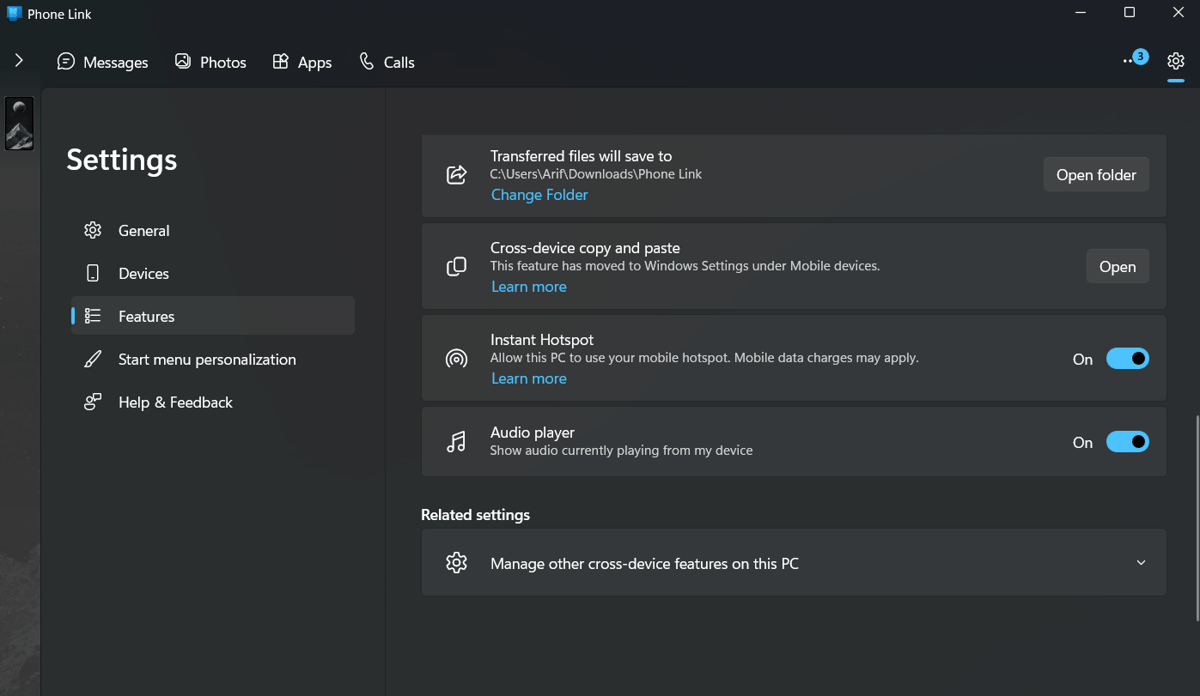This screenshot has width=1200, height=696.
Task: Click the Instant Hotspot signal icon
Action: (456, 359)
